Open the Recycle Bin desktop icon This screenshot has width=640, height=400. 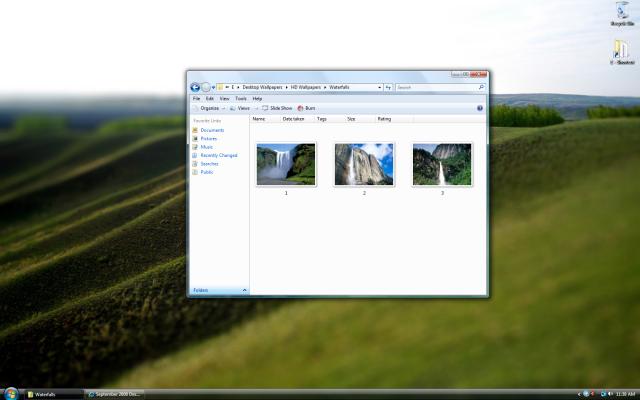click(x=622, y=14)
